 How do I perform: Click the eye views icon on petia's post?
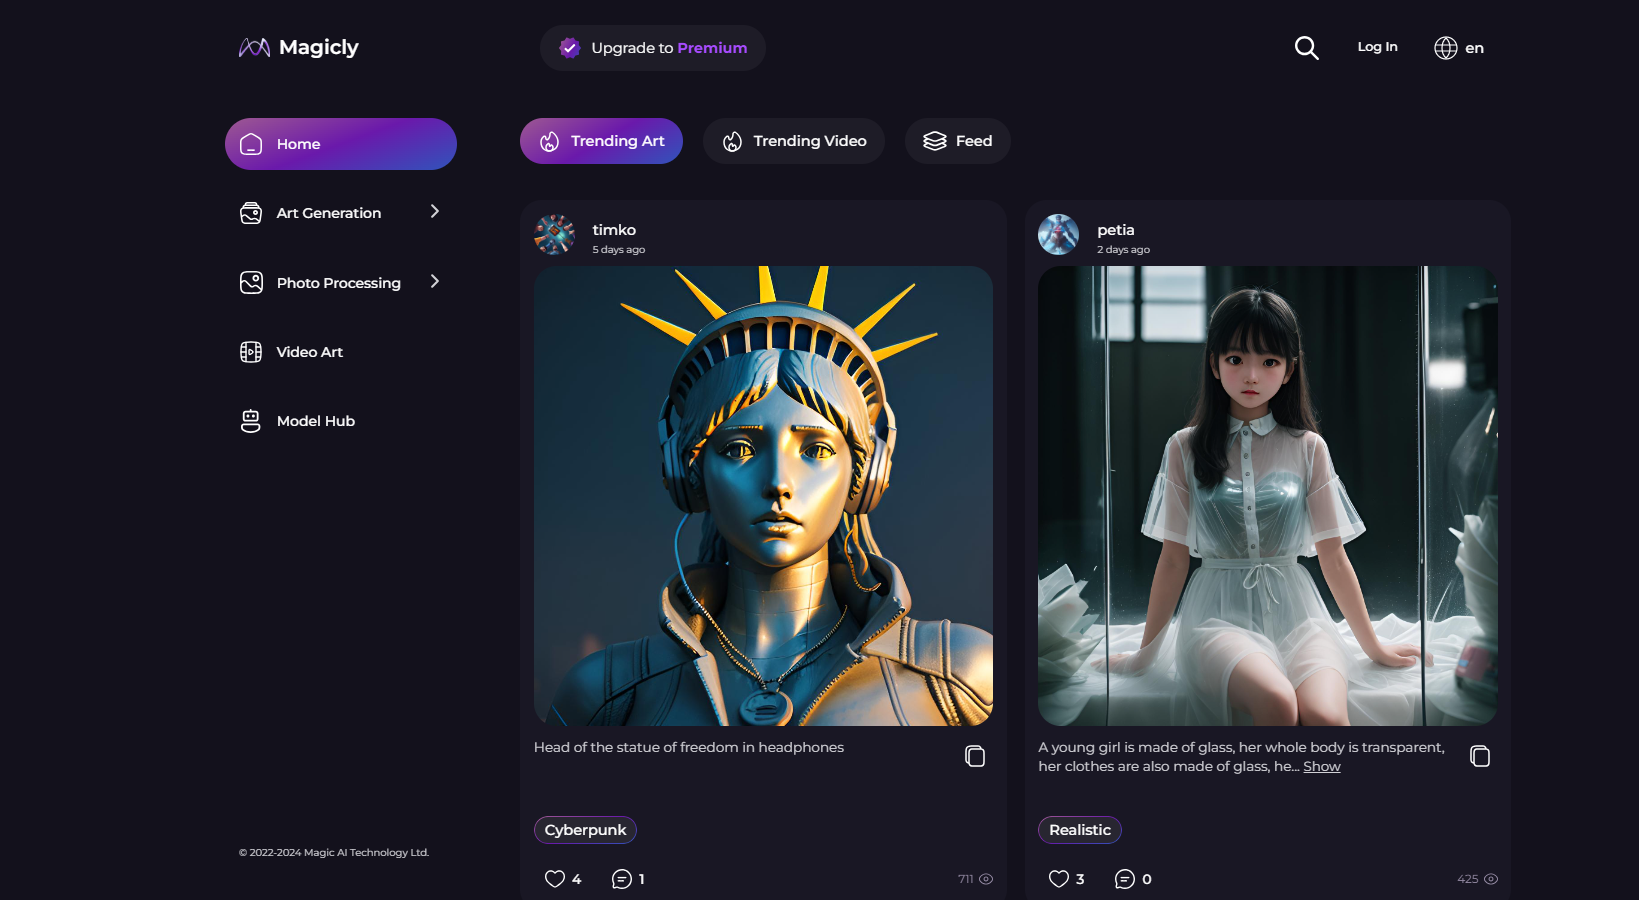[1491, 879]
